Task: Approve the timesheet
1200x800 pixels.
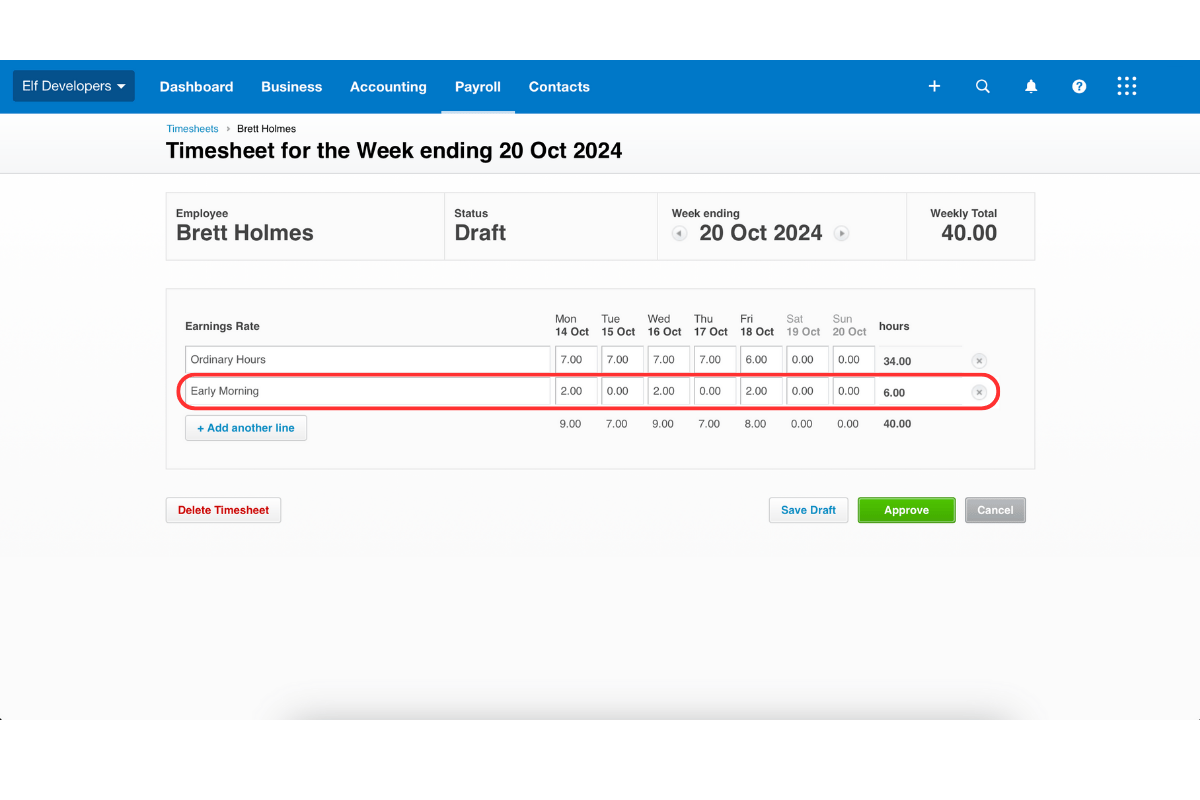Action: tap(906, 510)
